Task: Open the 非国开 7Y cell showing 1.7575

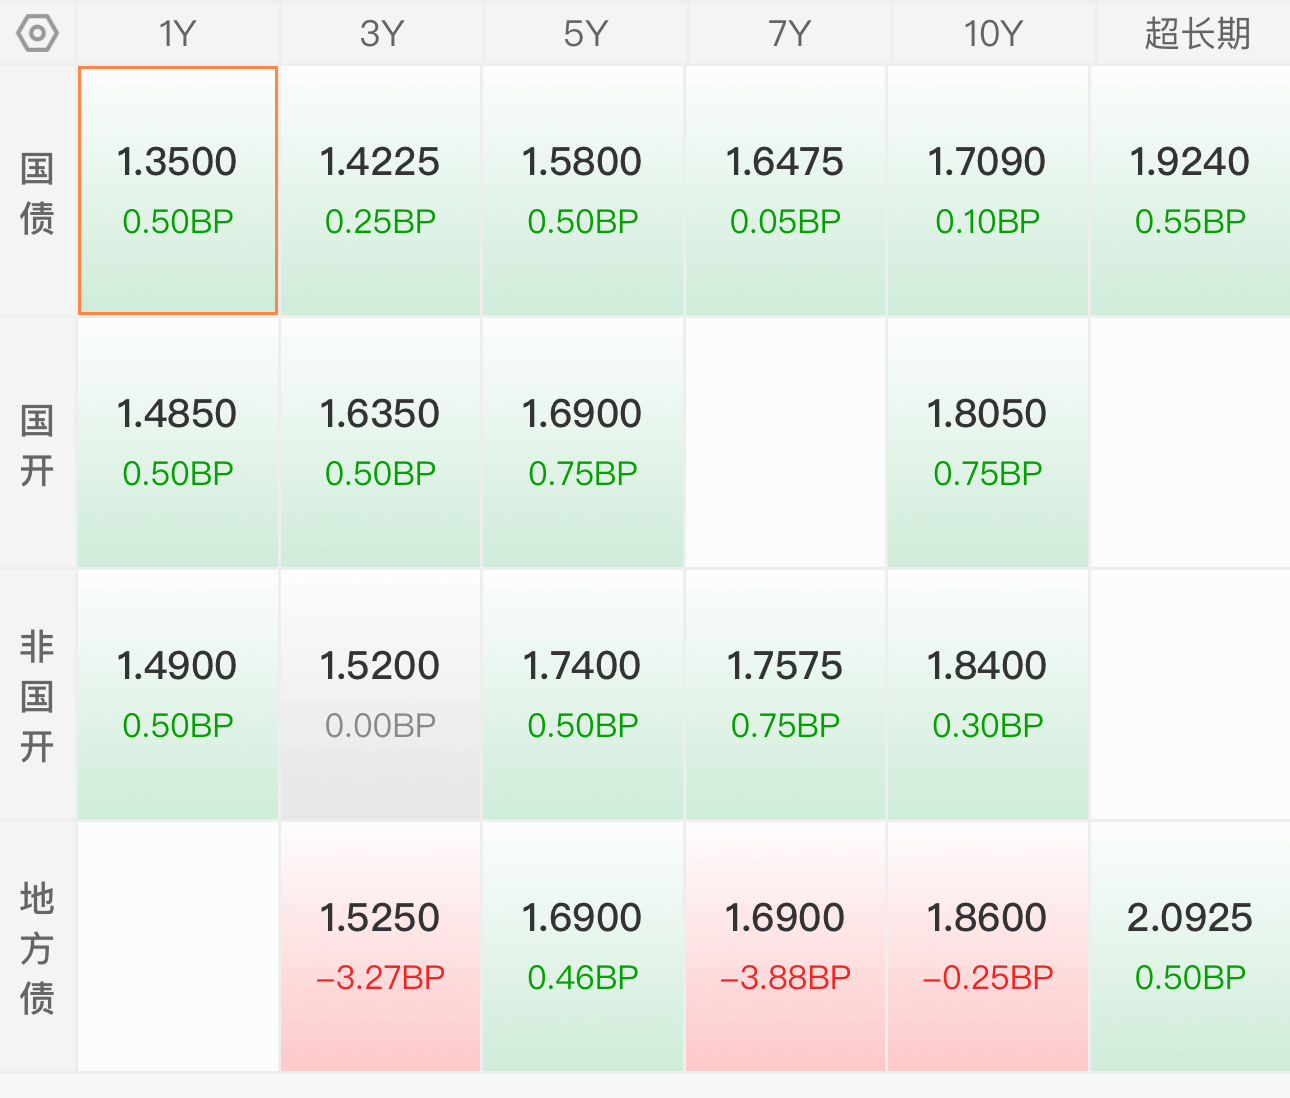Action: tap(785, 695)
